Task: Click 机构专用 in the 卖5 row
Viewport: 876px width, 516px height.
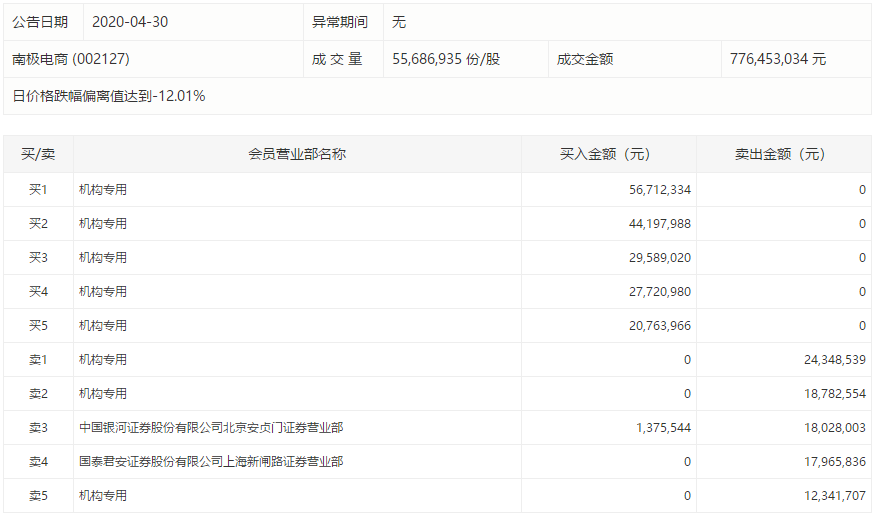Action: click(x=103, y=496)
